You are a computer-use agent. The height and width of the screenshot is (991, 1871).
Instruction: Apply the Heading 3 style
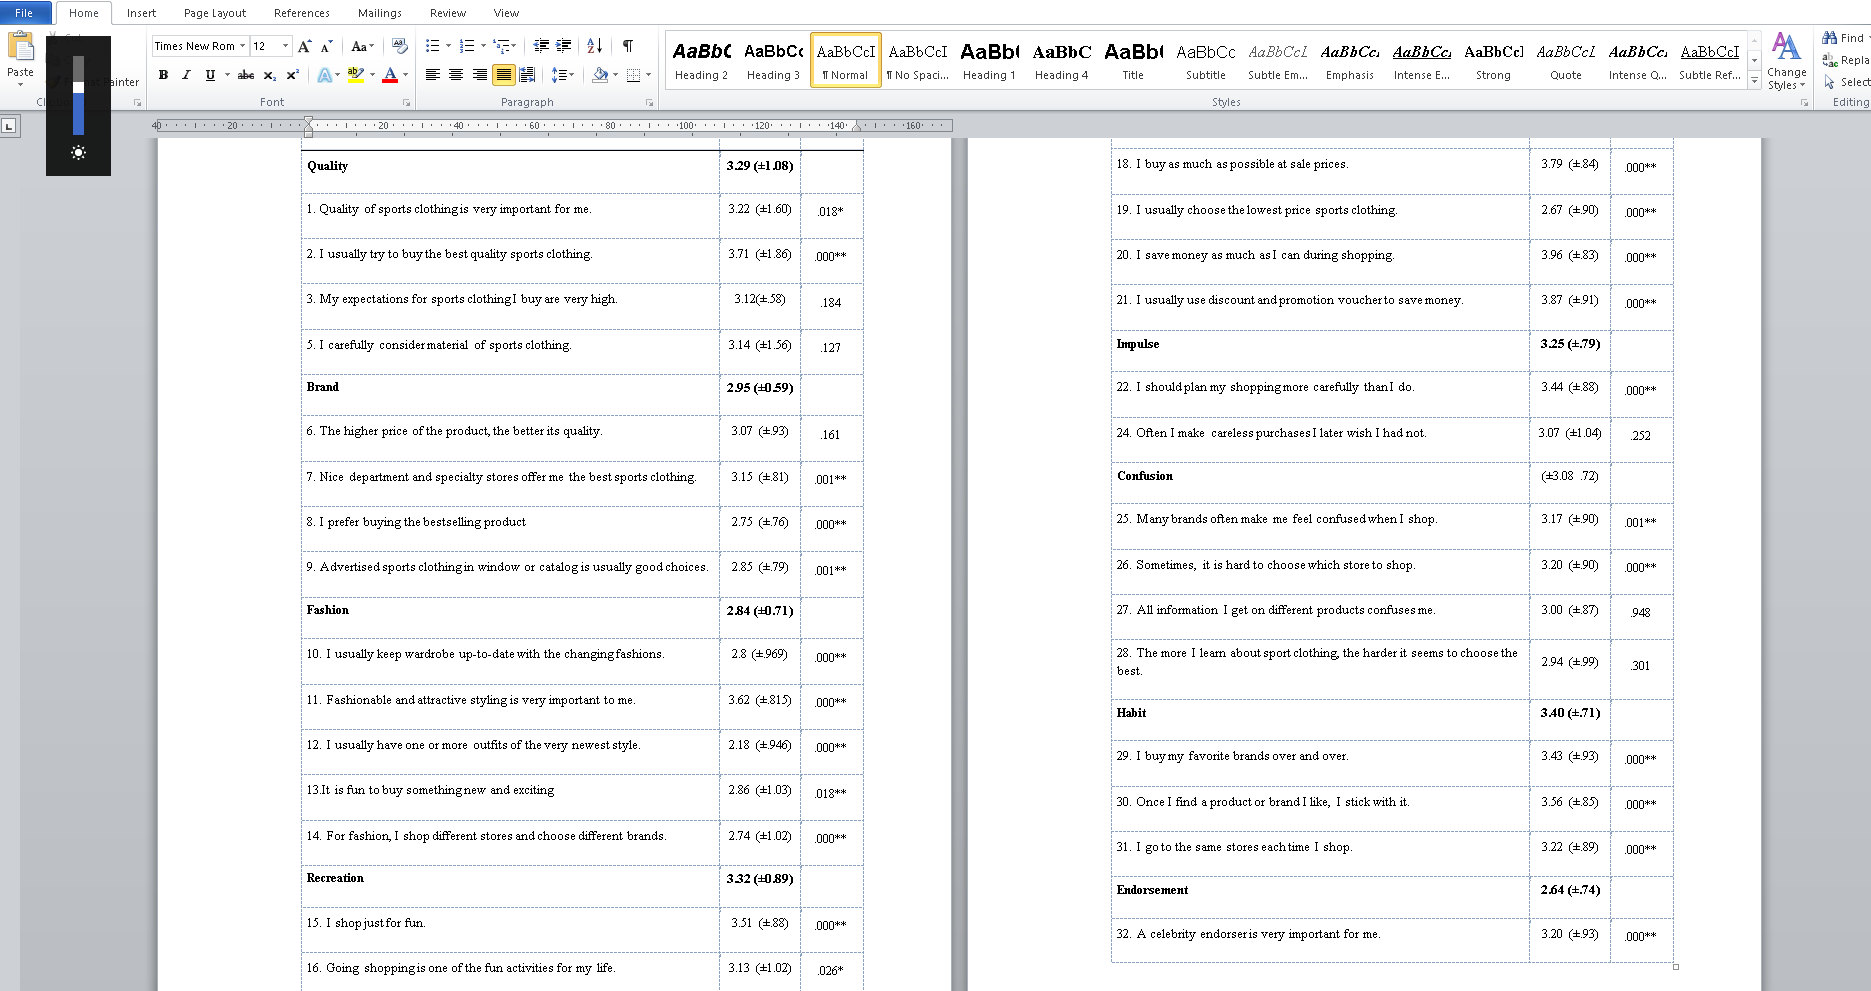tap(773, 60)
